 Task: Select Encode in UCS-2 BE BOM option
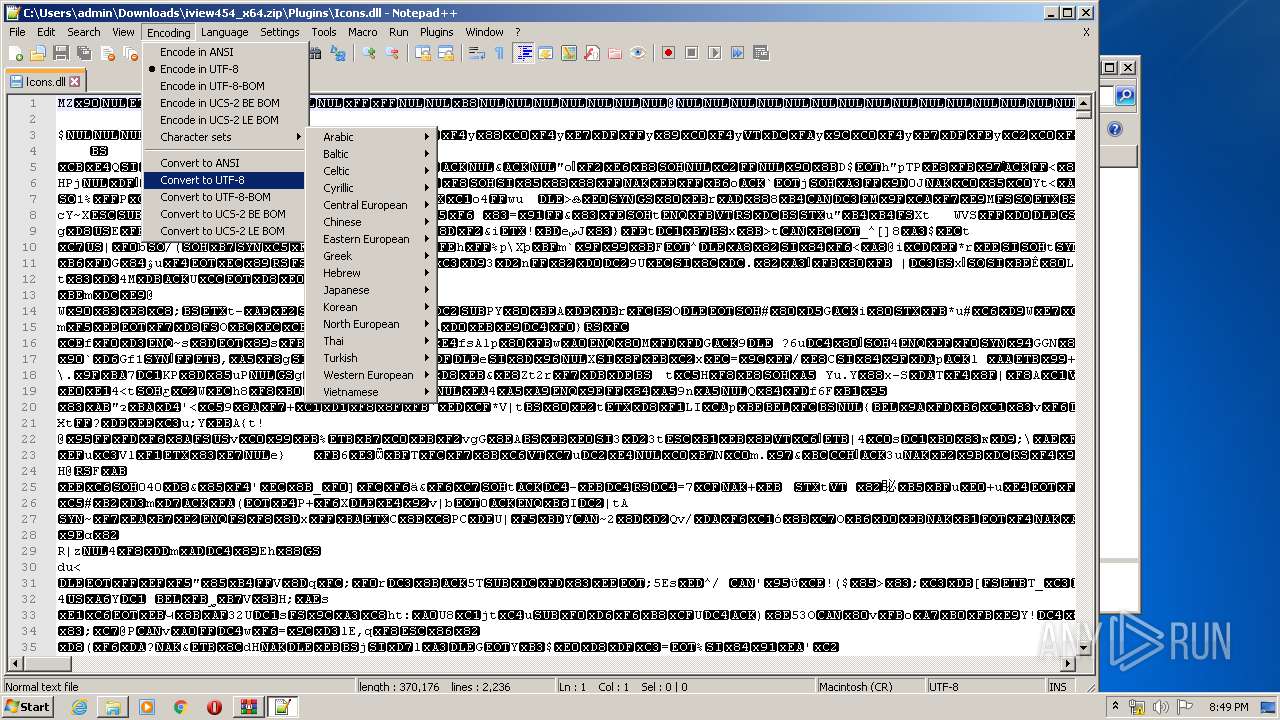tap(225, 103)
